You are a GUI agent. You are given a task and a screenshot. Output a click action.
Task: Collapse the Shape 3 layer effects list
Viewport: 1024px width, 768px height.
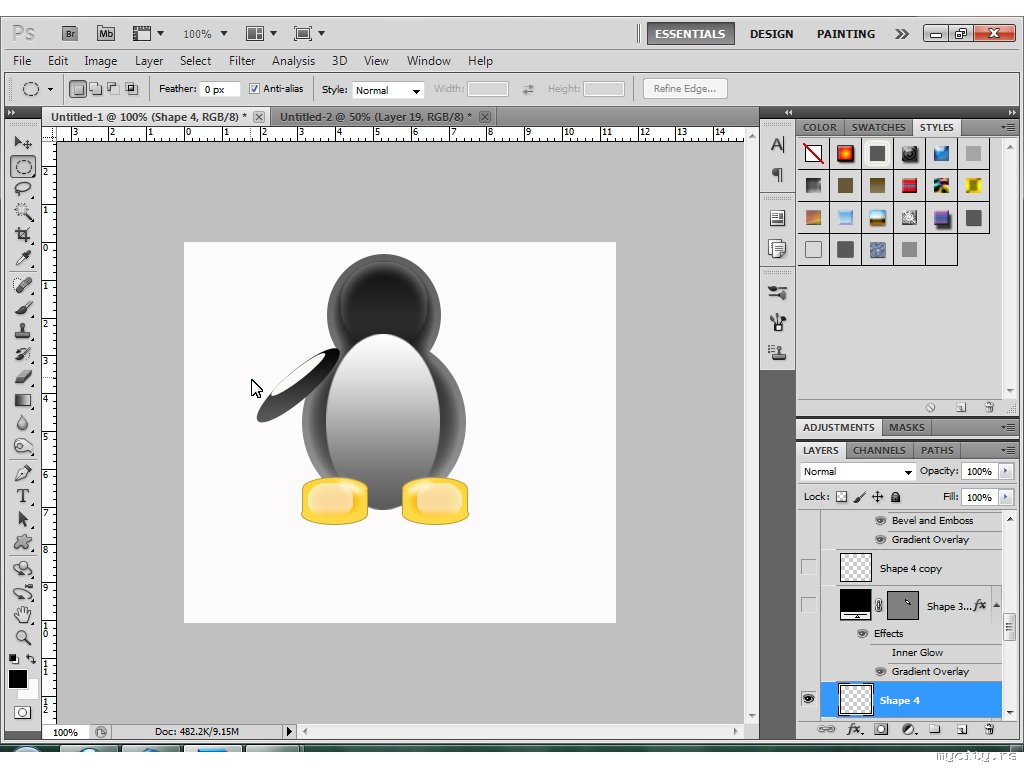(996, 606)
